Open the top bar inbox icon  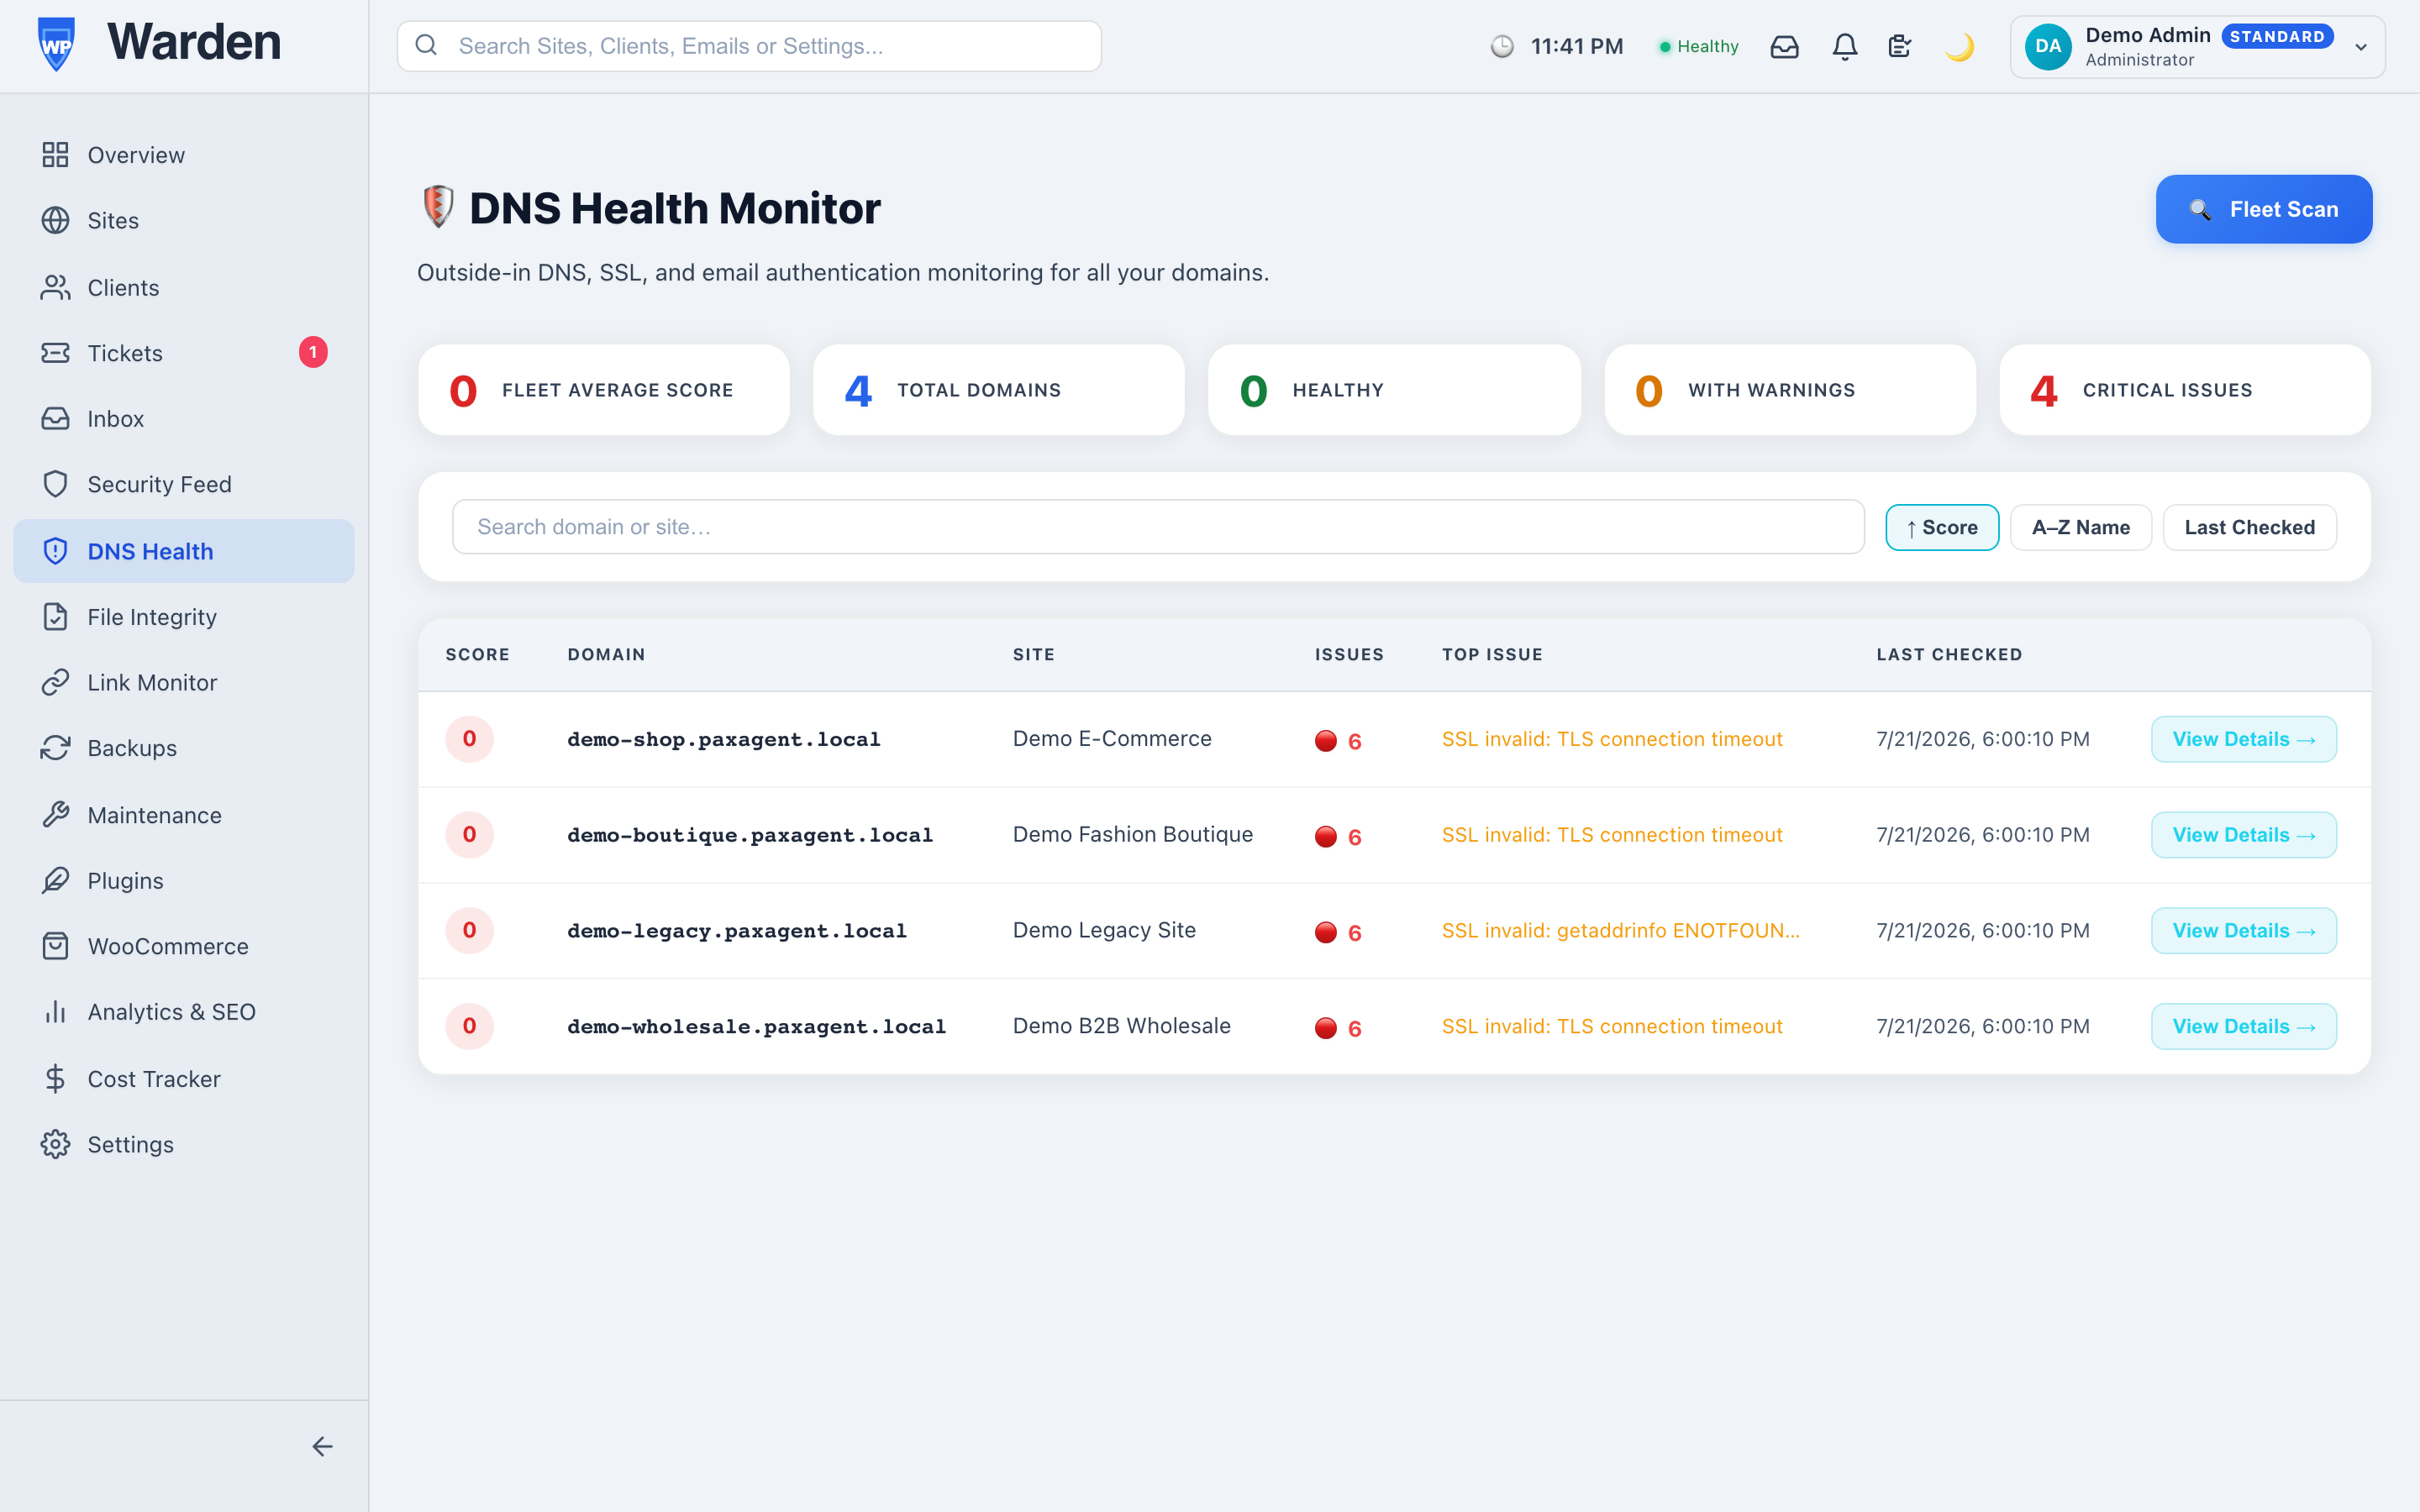[1784, 47]
